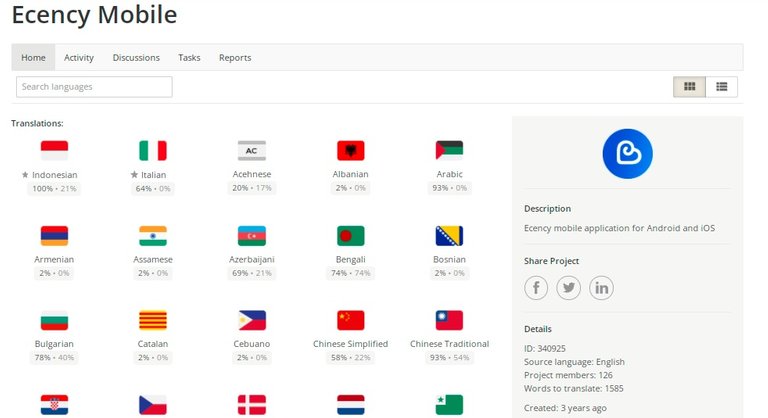The width and height of the screenshot is (768, 418).
Task: Select the Assamese flag icon
Action: point(153,236)
